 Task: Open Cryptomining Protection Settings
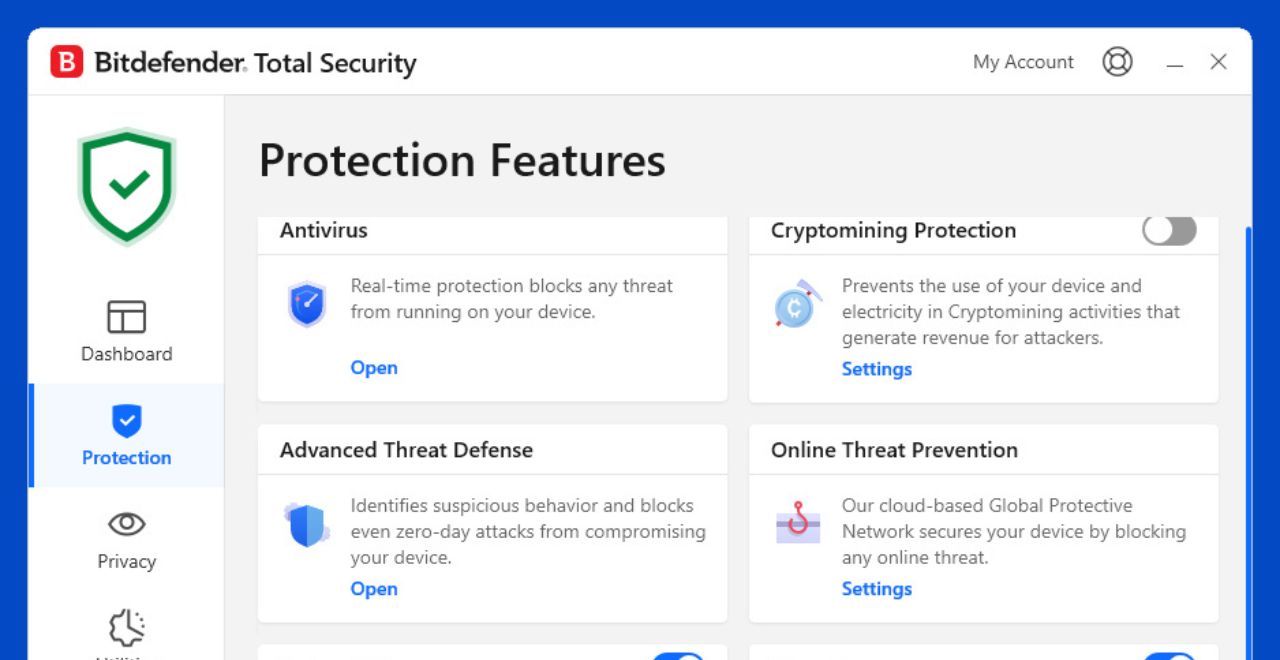click(877, 369)
